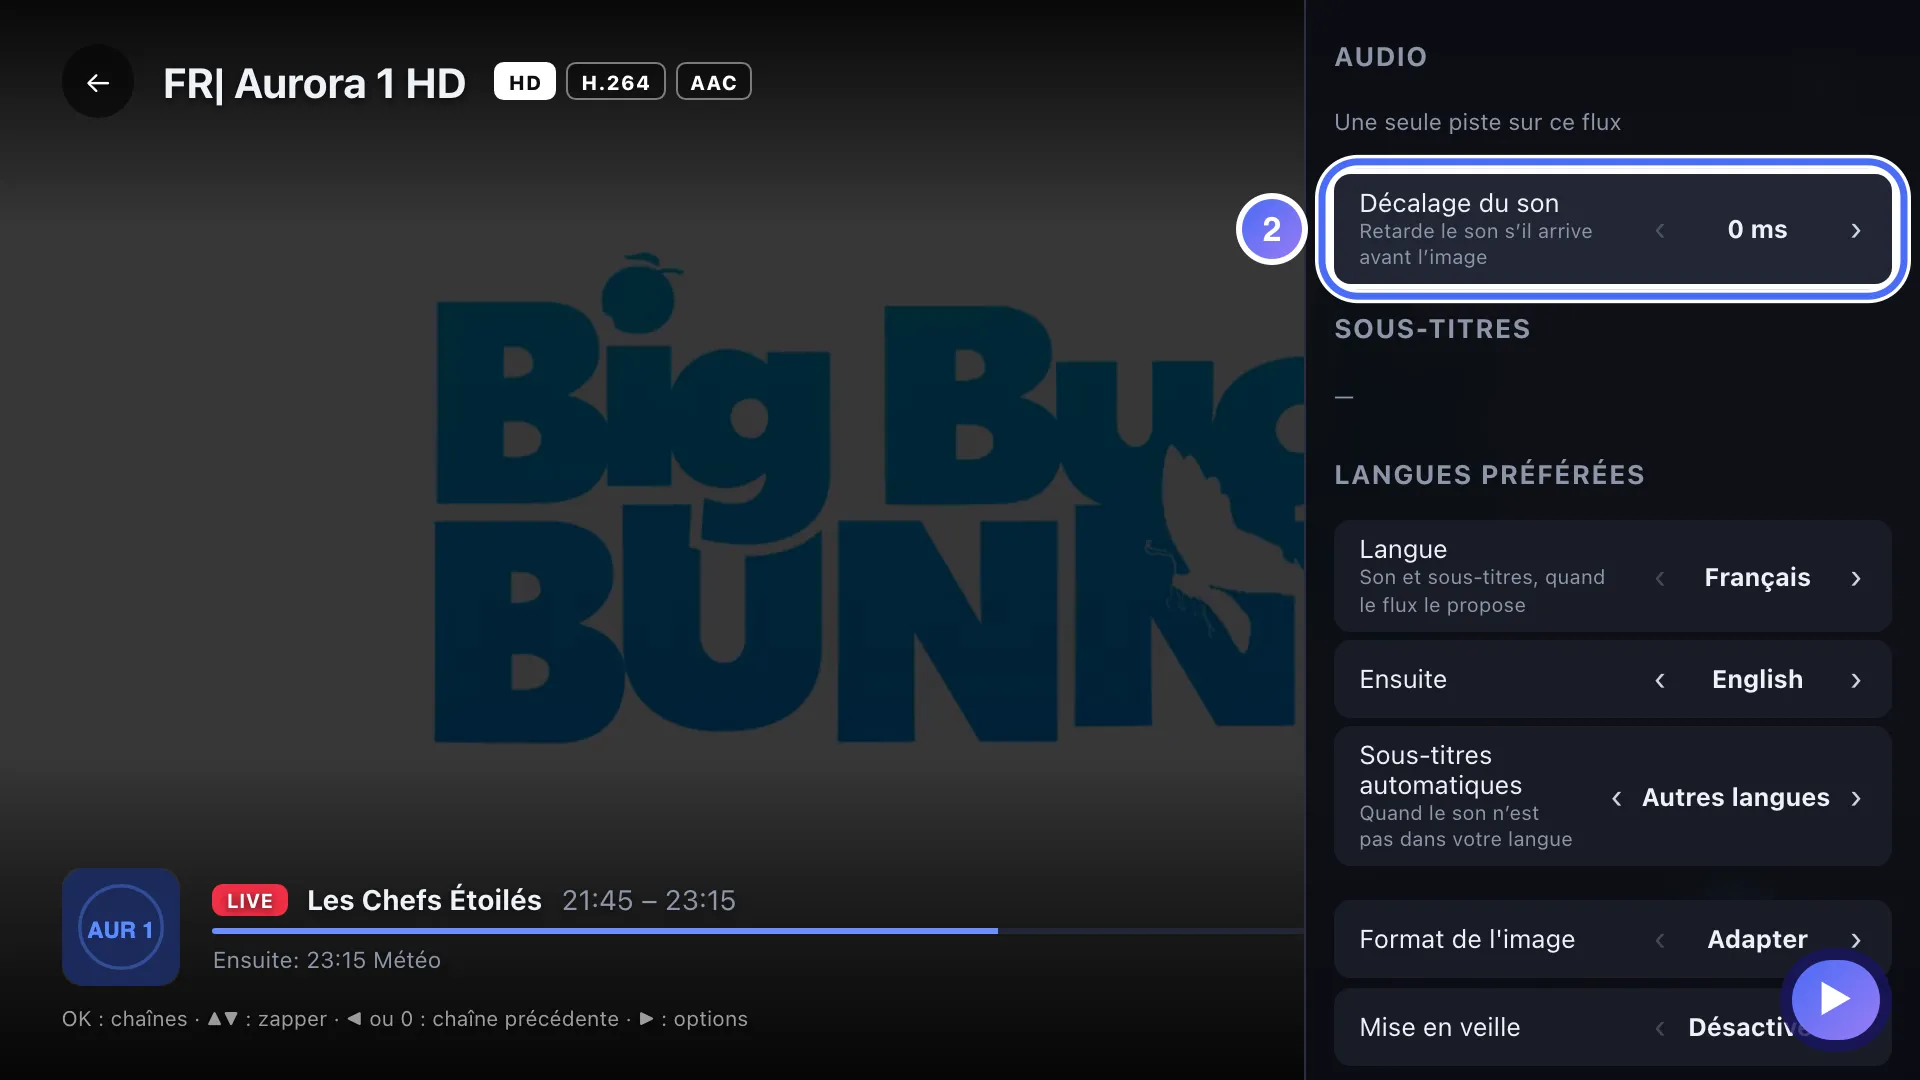
Task: Click the remote shortcuts hint line
Action: (405, 1019)
